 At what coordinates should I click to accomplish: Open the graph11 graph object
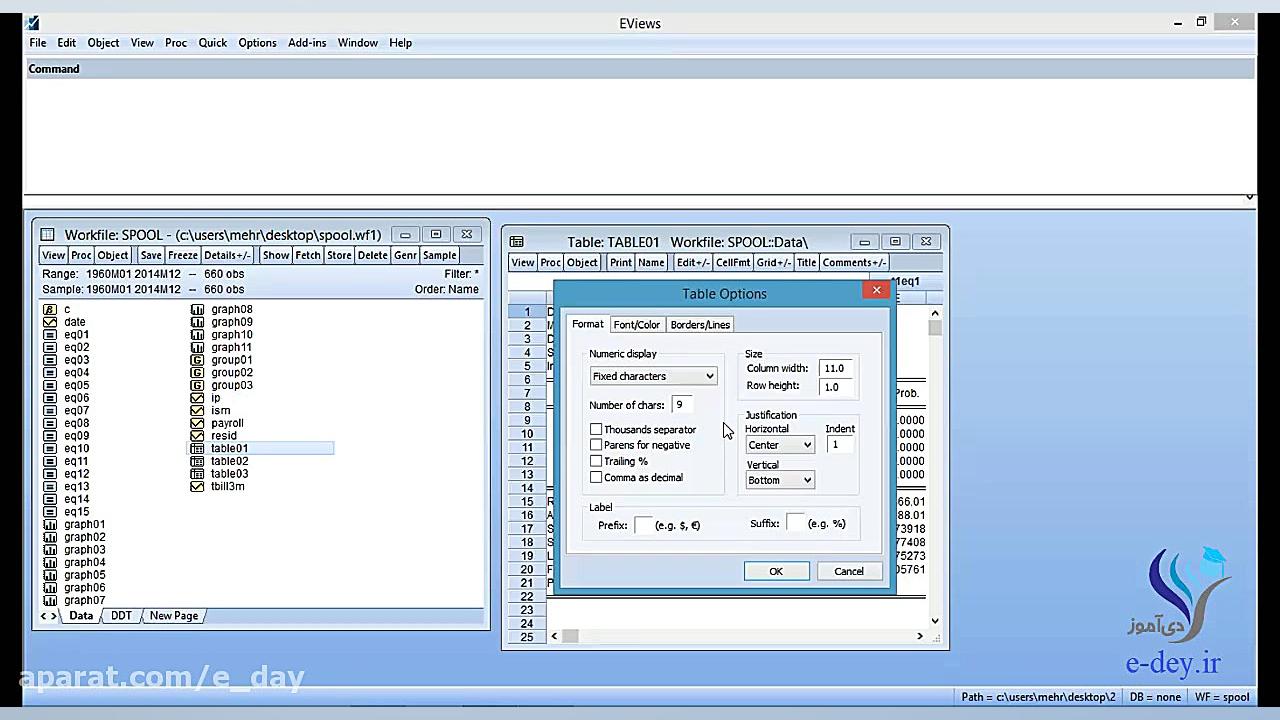click(231, 347)
